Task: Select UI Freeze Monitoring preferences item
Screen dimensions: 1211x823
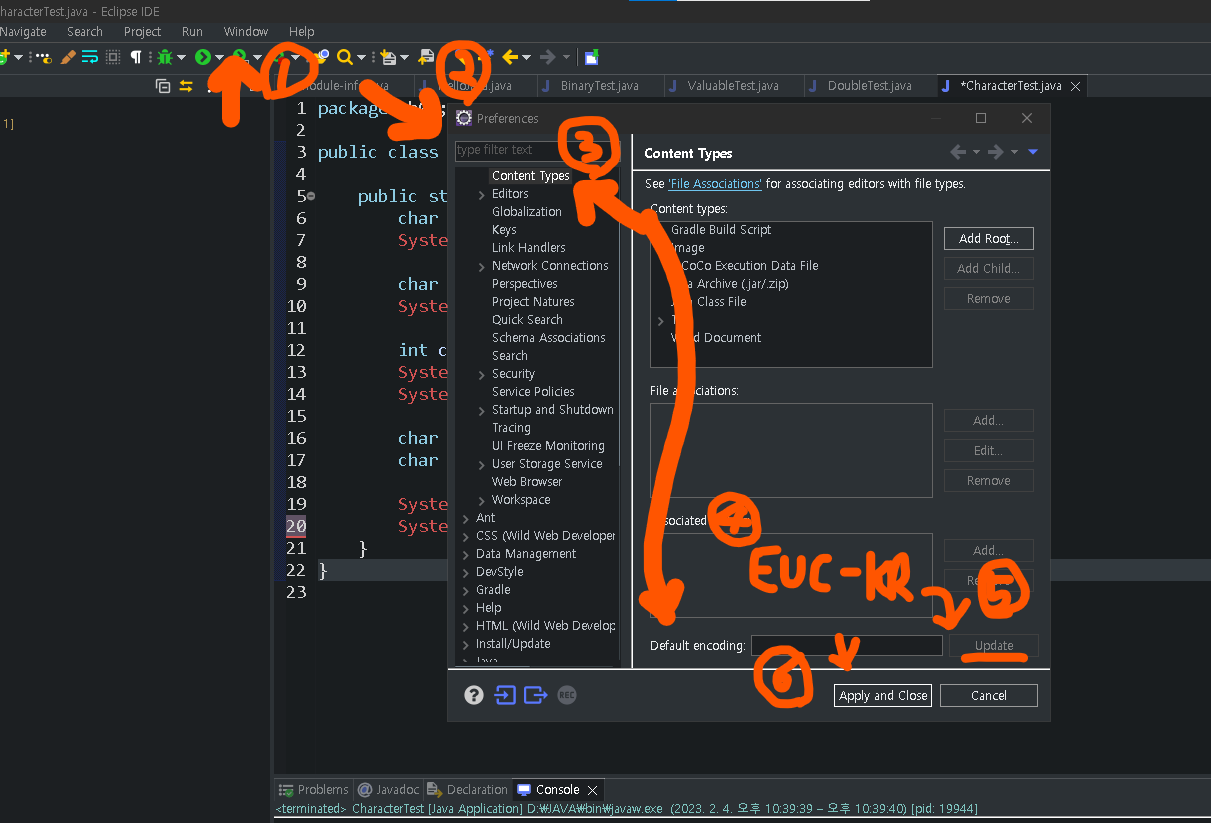Action: [x=548, y=446]
